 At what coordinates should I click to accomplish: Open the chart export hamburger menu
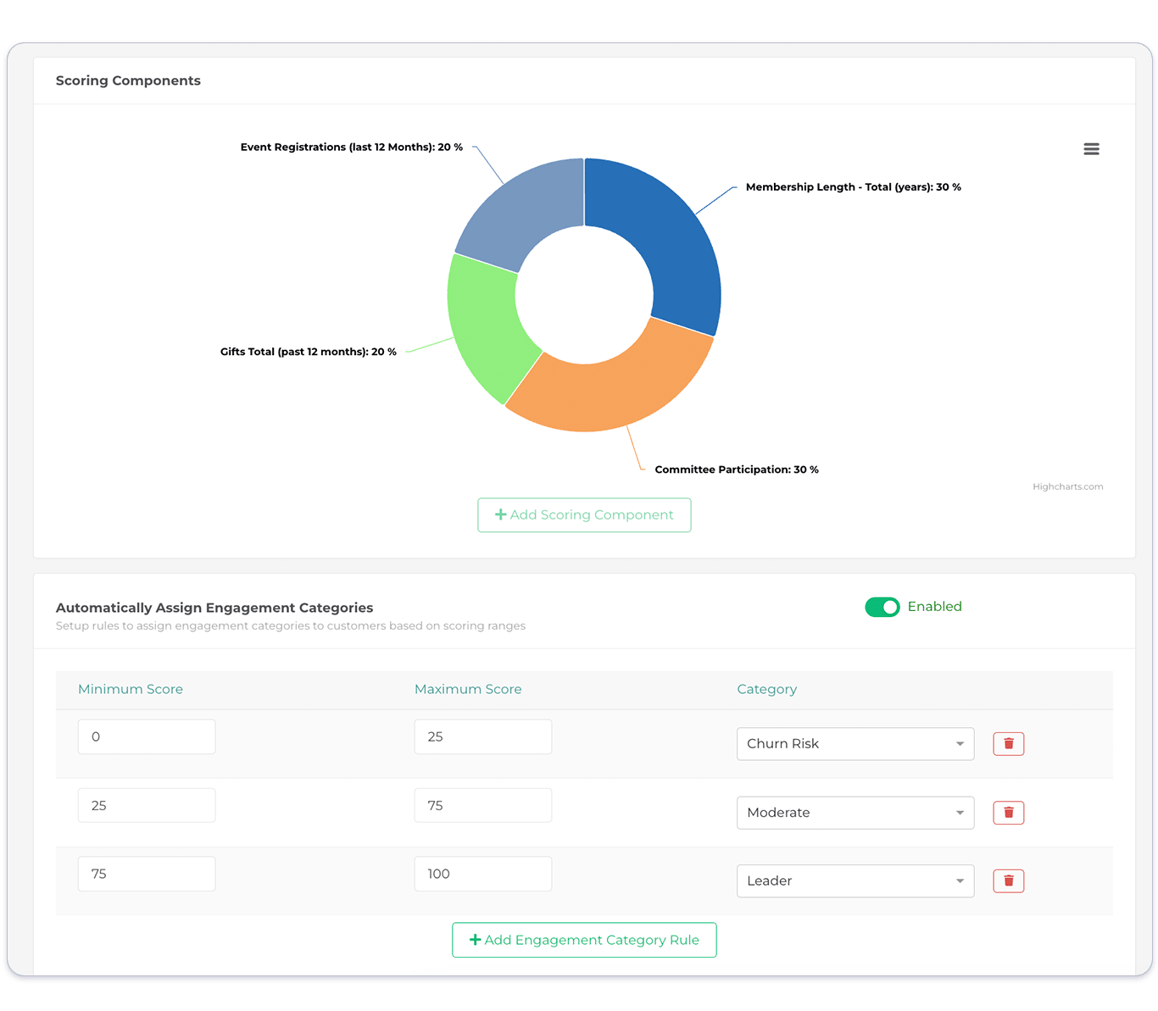[1091, 148]
